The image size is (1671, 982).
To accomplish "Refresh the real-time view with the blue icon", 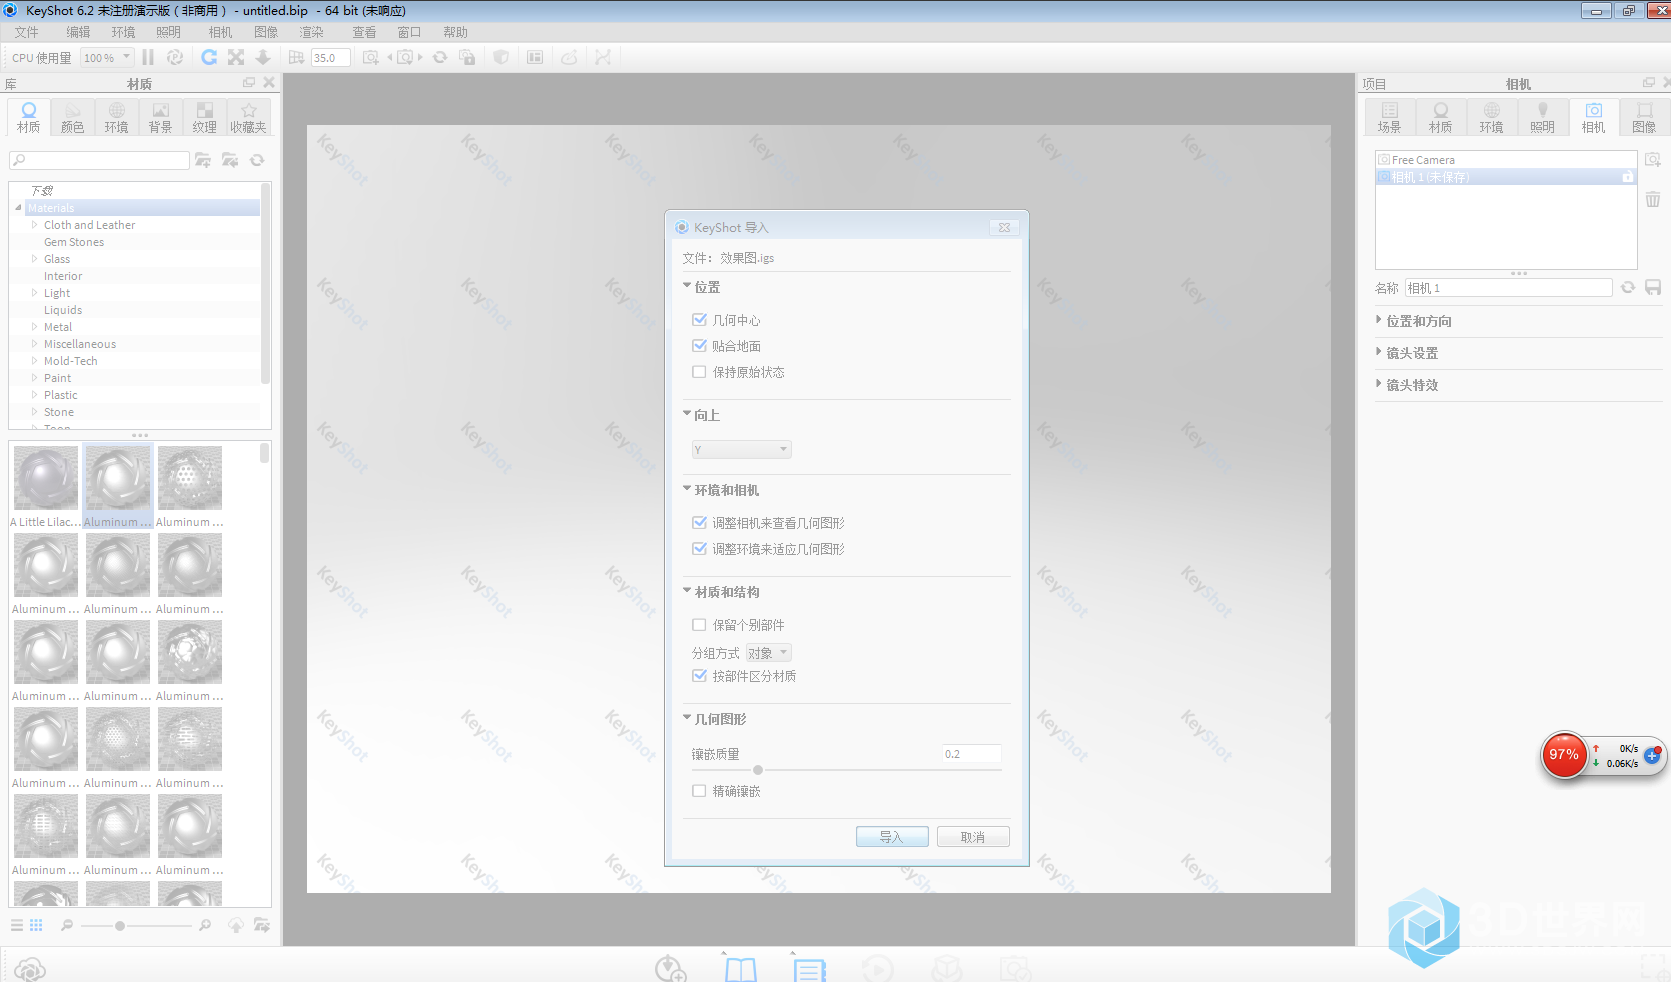I will 209,58.
